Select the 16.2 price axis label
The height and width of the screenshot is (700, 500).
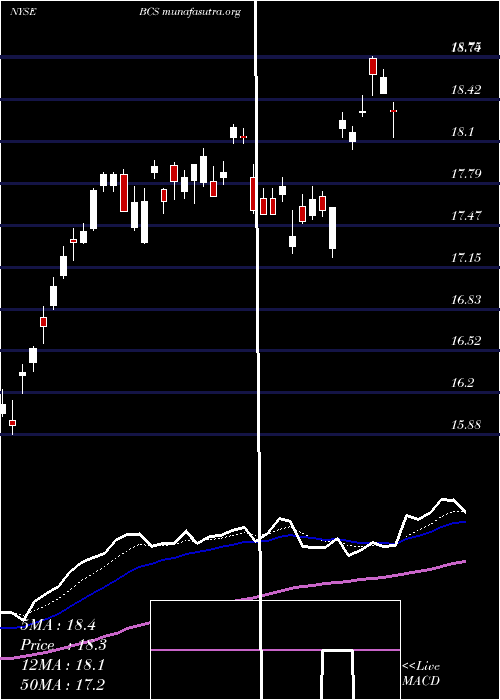pyautogui.click(x=462, y=383)
